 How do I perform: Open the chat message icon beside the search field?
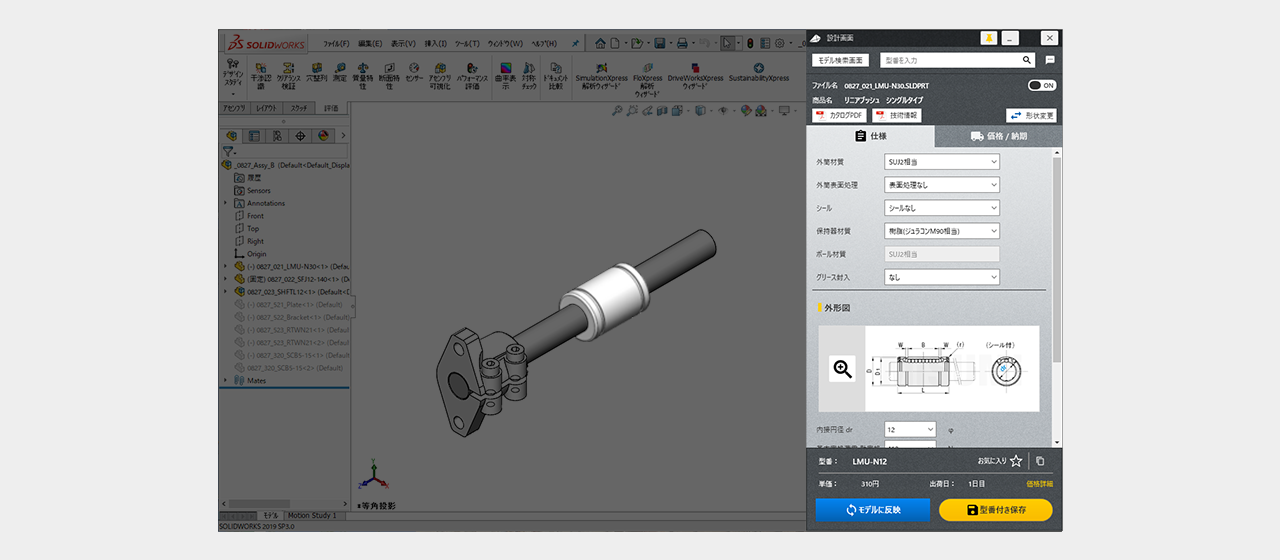[x=1050, y=60]
